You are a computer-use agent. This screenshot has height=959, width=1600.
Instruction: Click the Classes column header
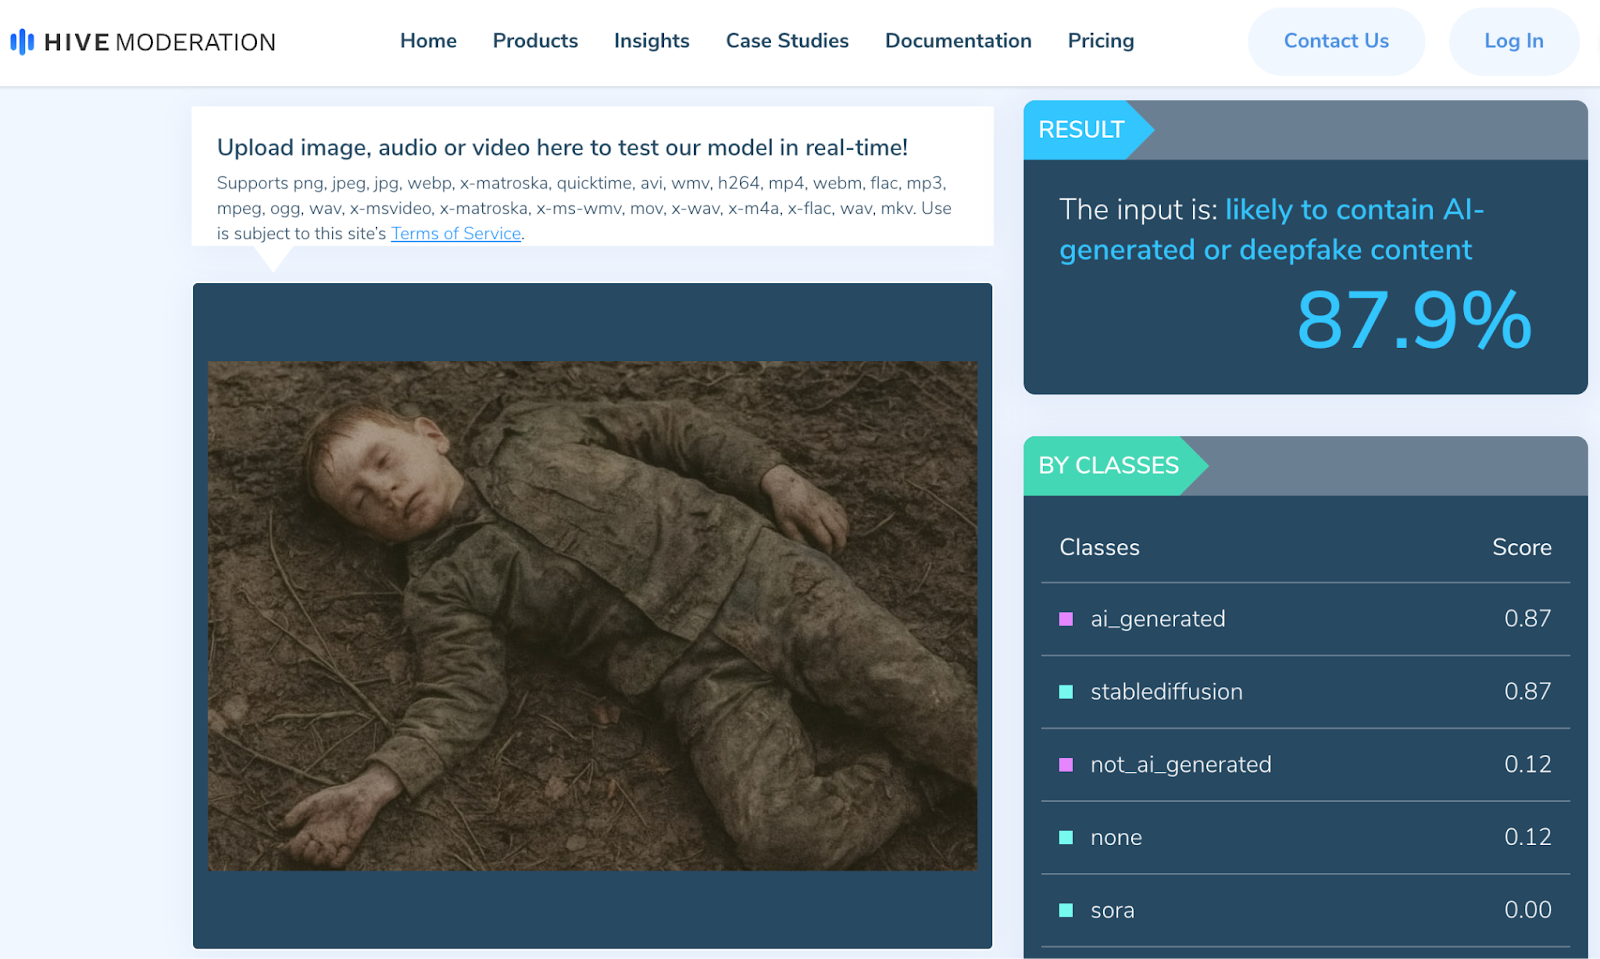coord(1099,547)
